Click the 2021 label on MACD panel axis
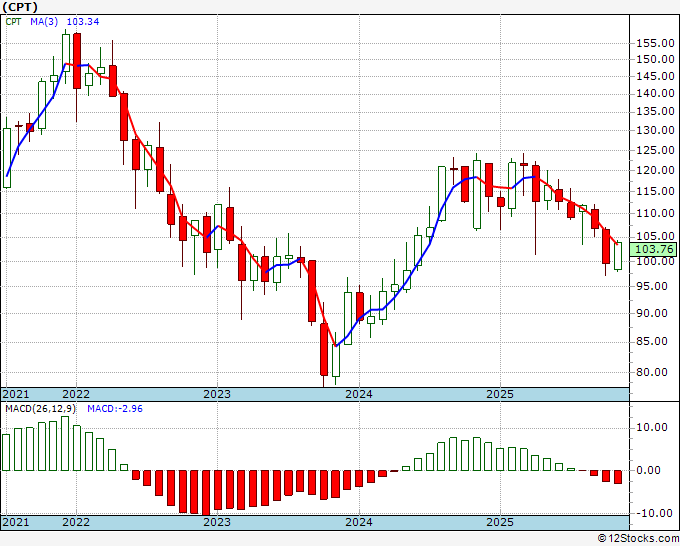The image size is (680, 546). tap(16, 522)
